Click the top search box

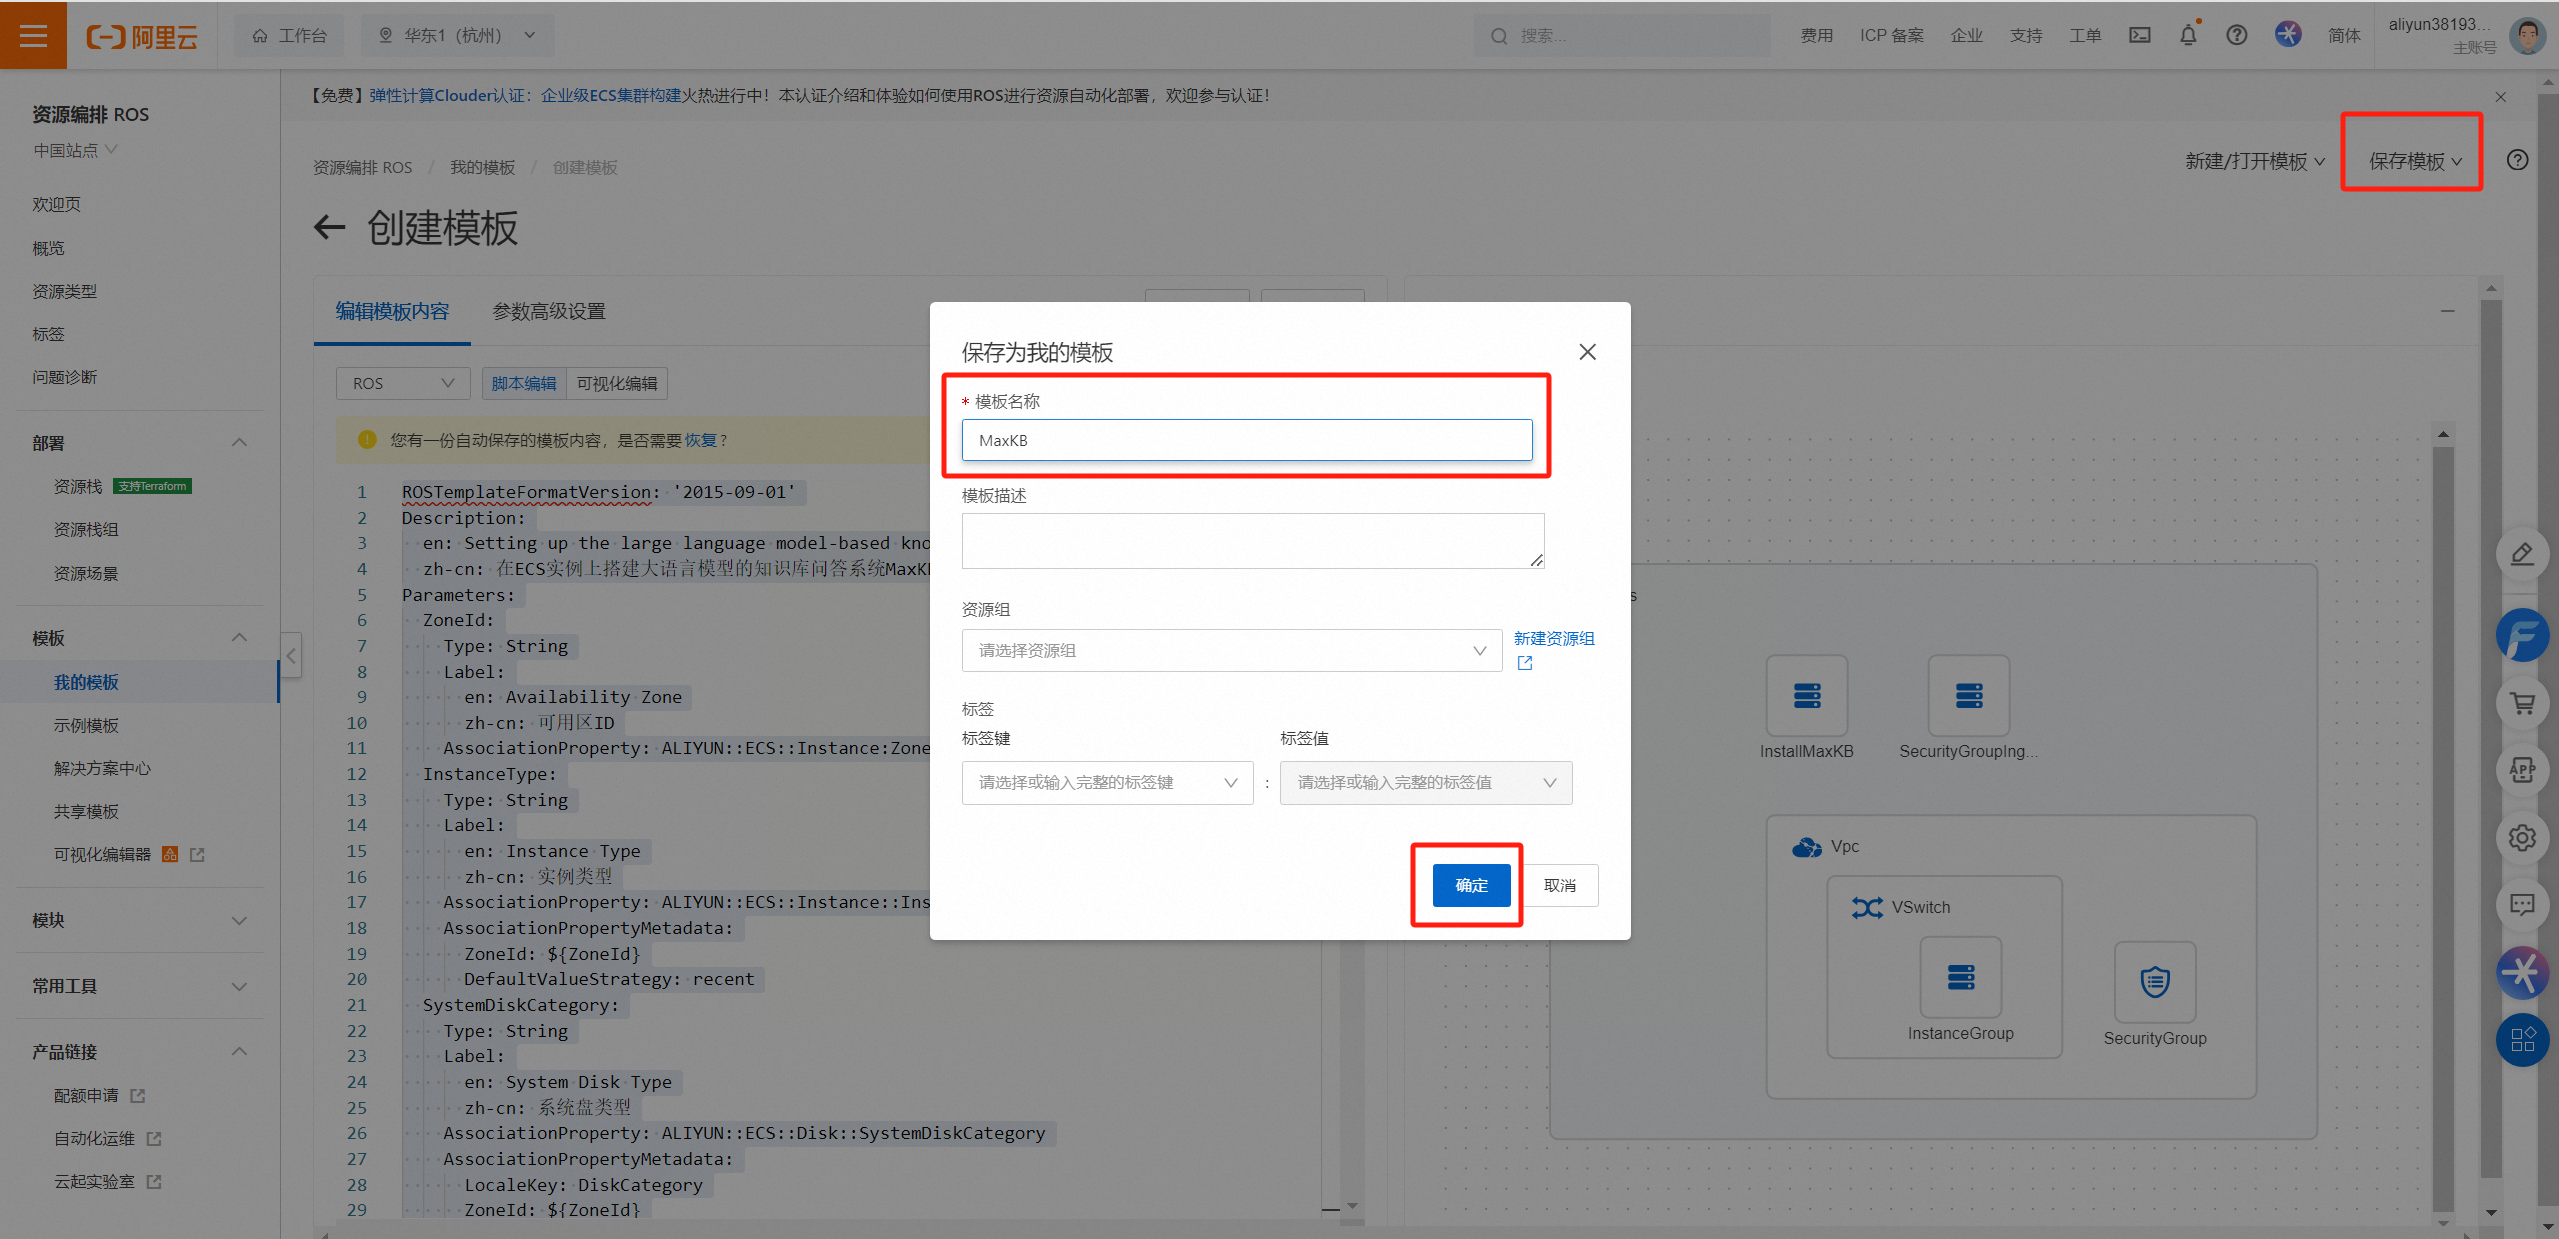[x=1621, y=36]
